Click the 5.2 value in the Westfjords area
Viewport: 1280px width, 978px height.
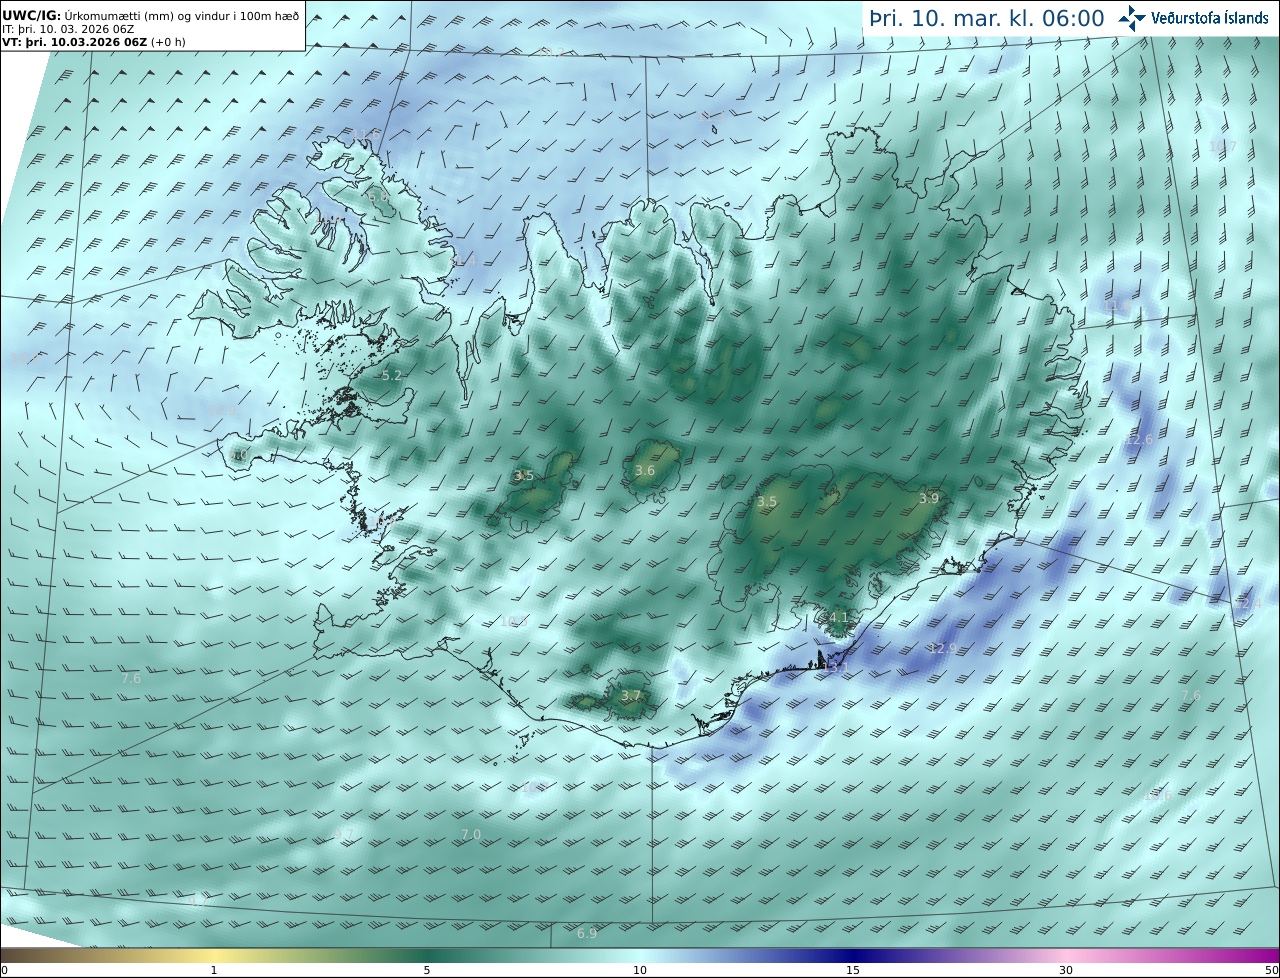(x=391, y=376)
